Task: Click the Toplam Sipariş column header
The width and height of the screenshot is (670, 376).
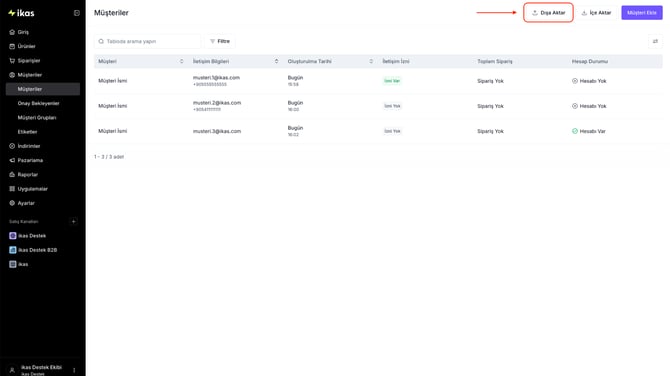Action: tap(495, 62)
